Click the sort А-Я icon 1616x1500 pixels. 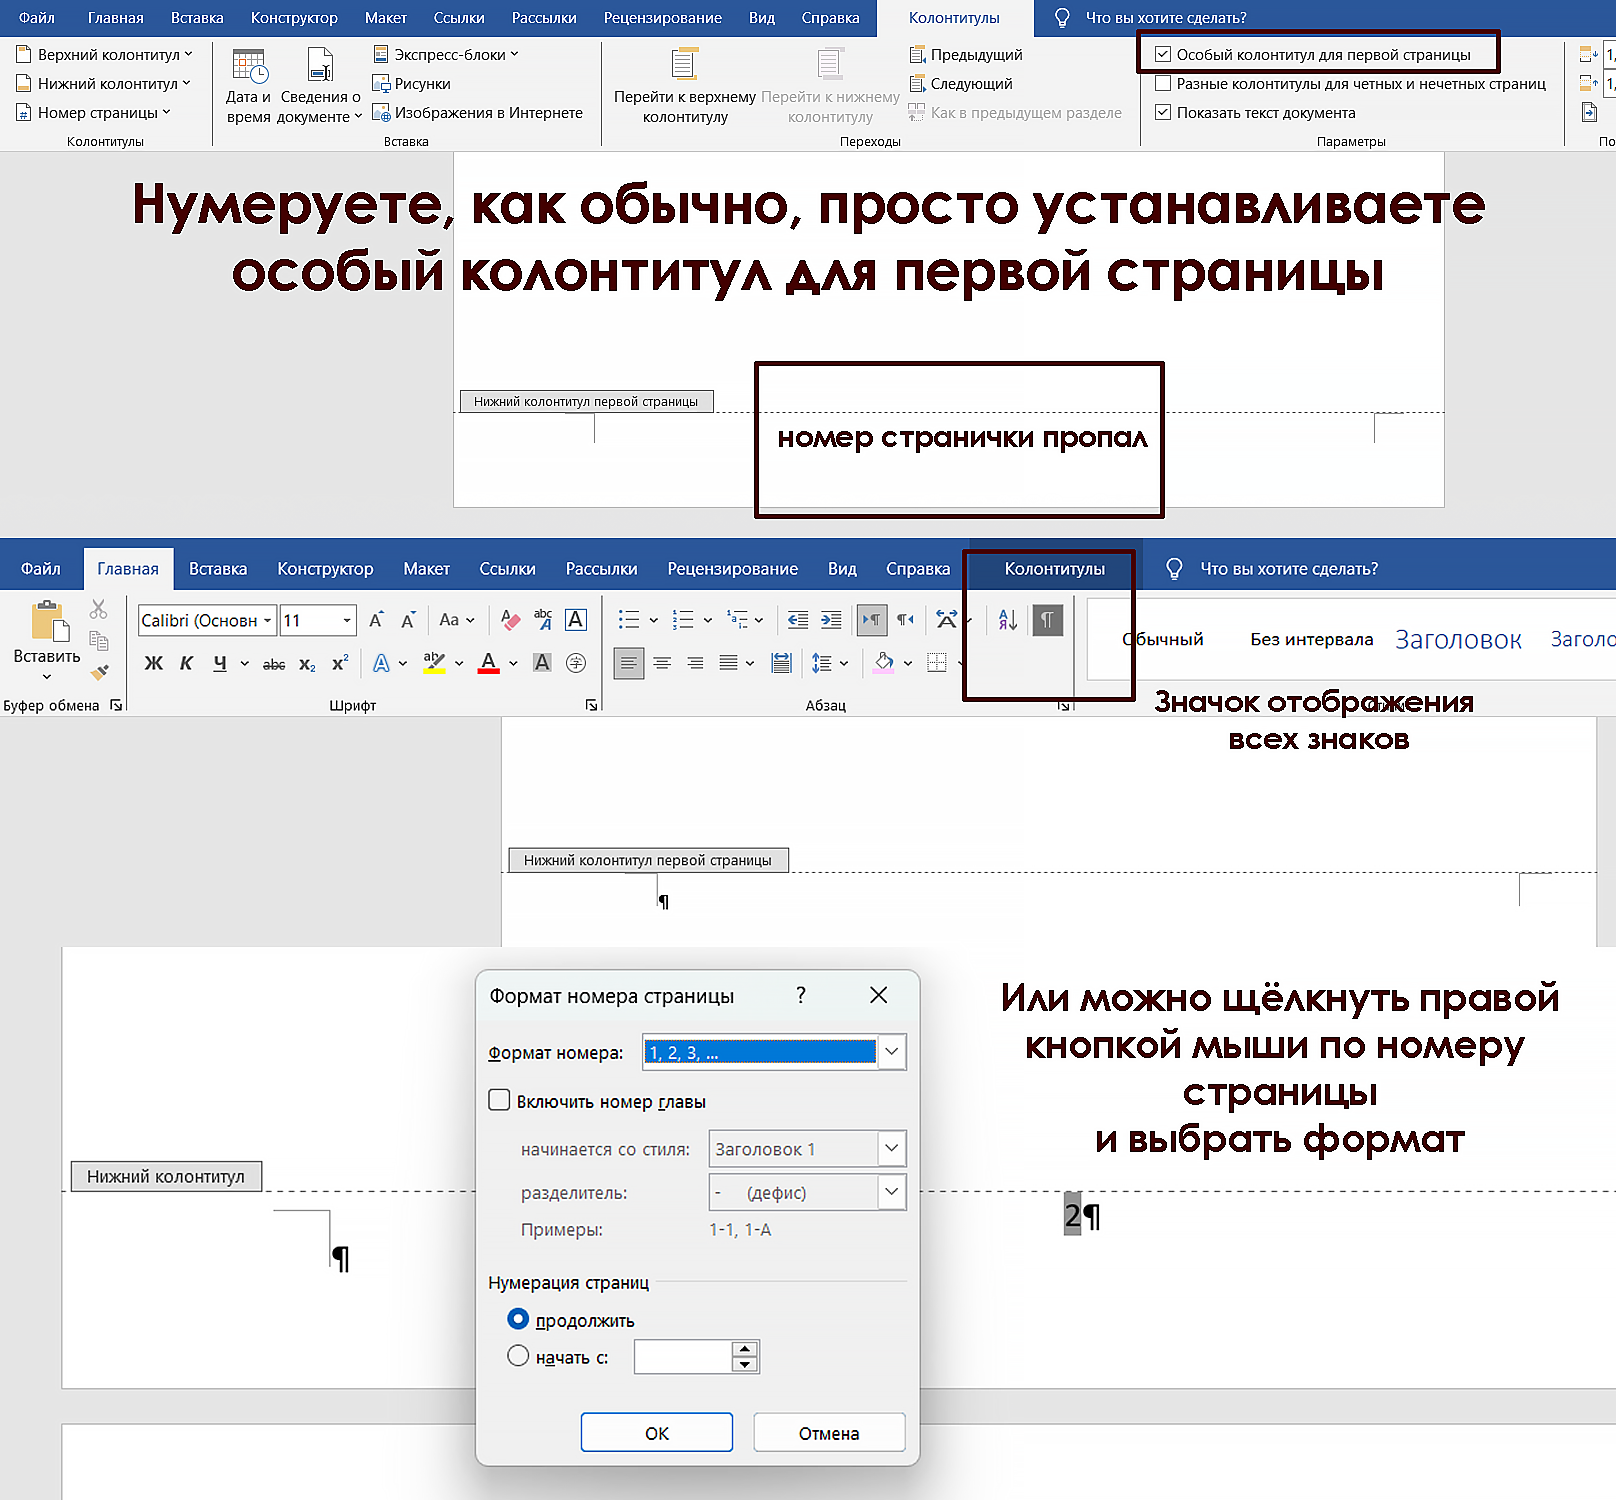(x=1008, y=620)
